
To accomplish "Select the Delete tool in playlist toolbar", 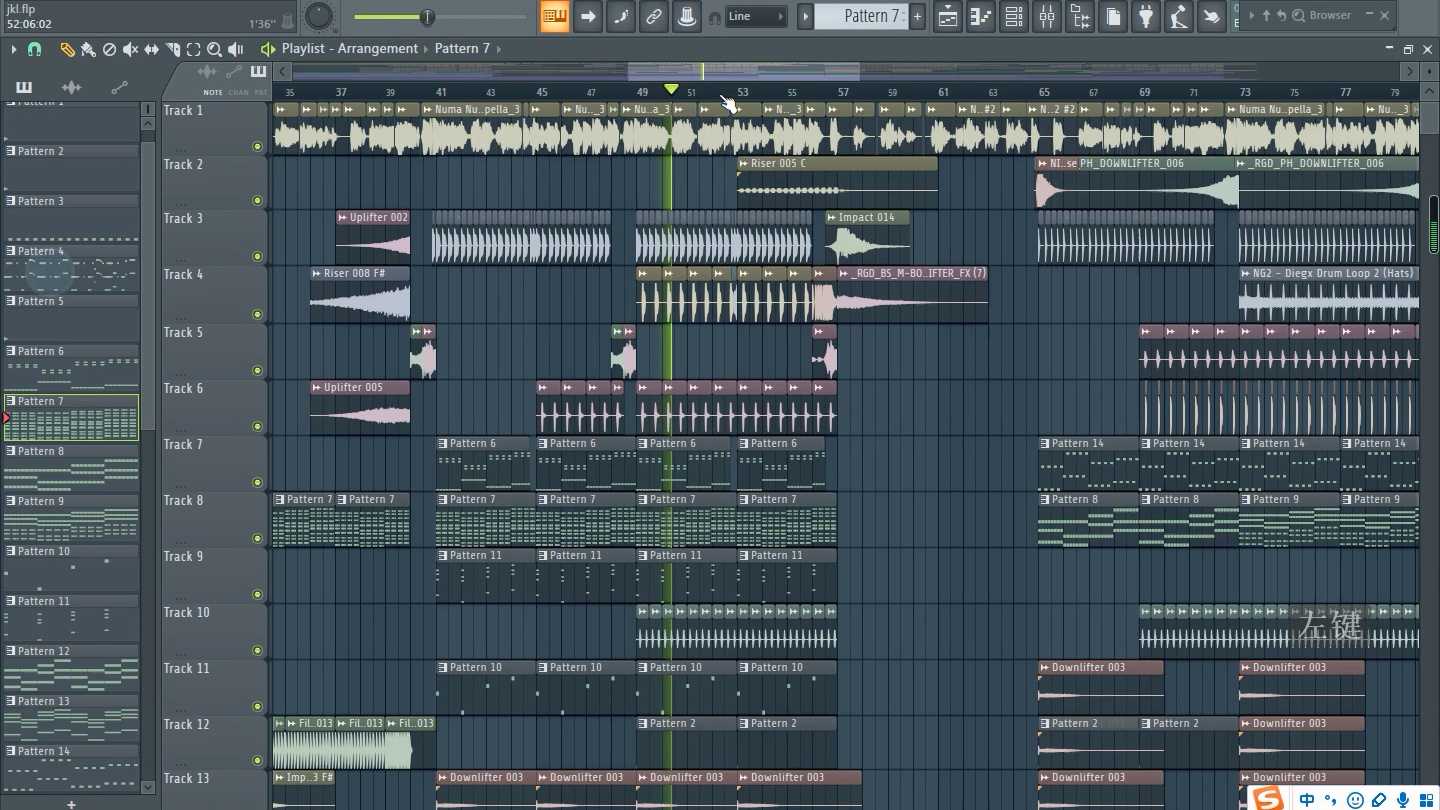I will point(109,49).
